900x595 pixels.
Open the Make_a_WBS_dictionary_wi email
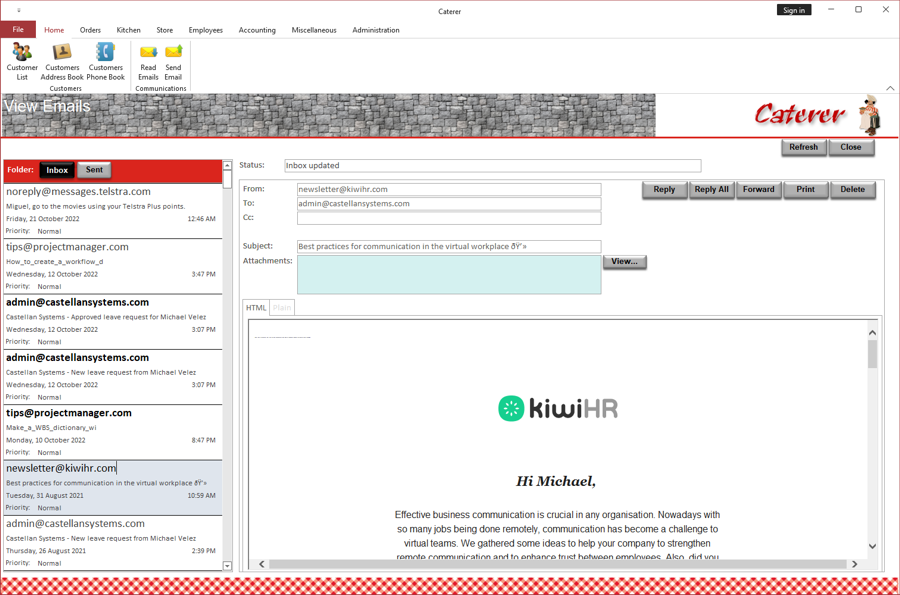coord(113,432)
